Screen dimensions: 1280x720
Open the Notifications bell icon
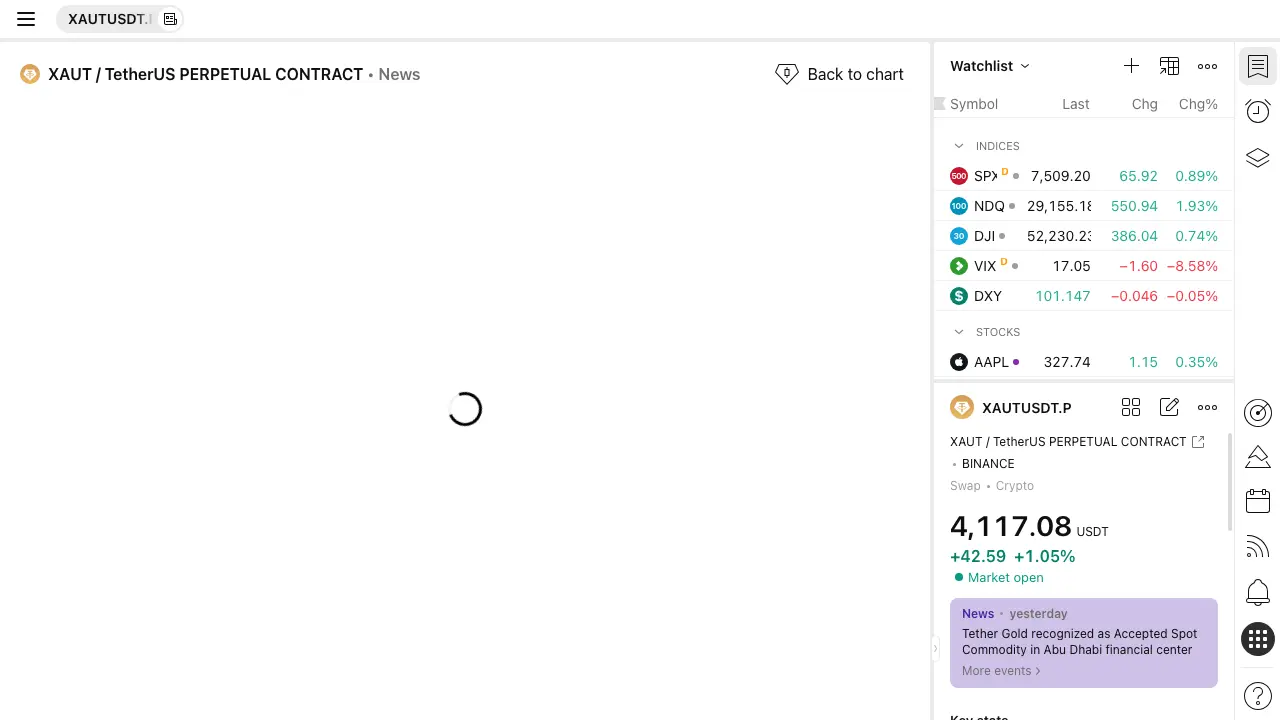(x=1258, y=592)
